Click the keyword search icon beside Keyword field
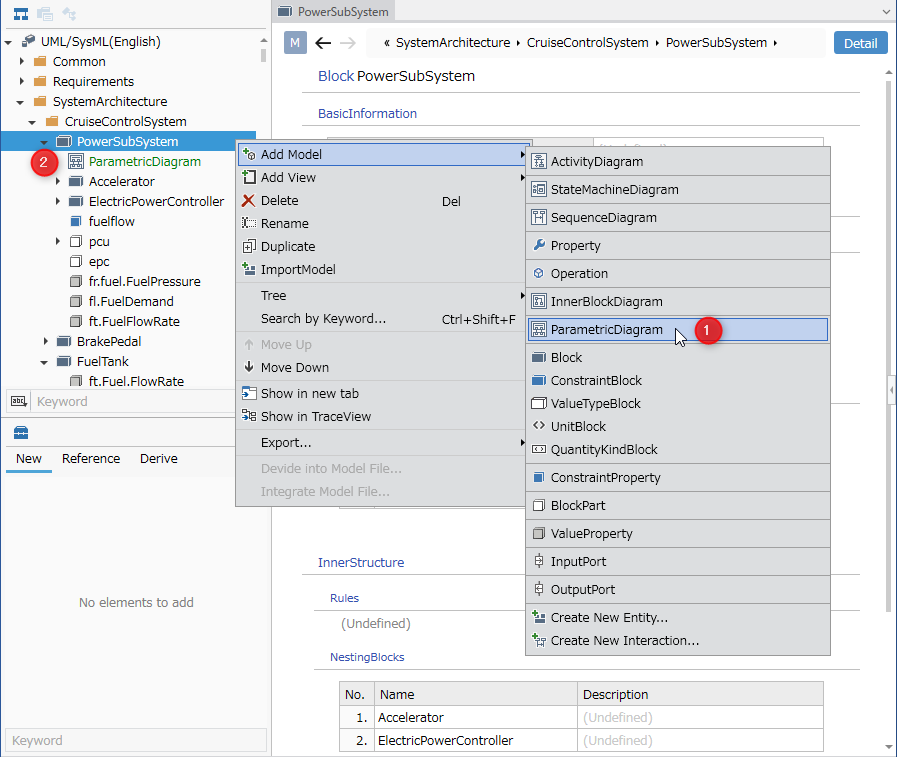Viewport: 897px width, 757px height. click(19, 401)
